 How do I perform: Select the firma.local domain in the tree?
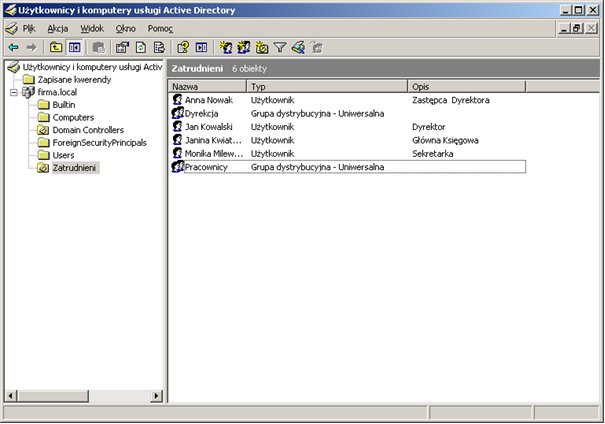point(57,92)
